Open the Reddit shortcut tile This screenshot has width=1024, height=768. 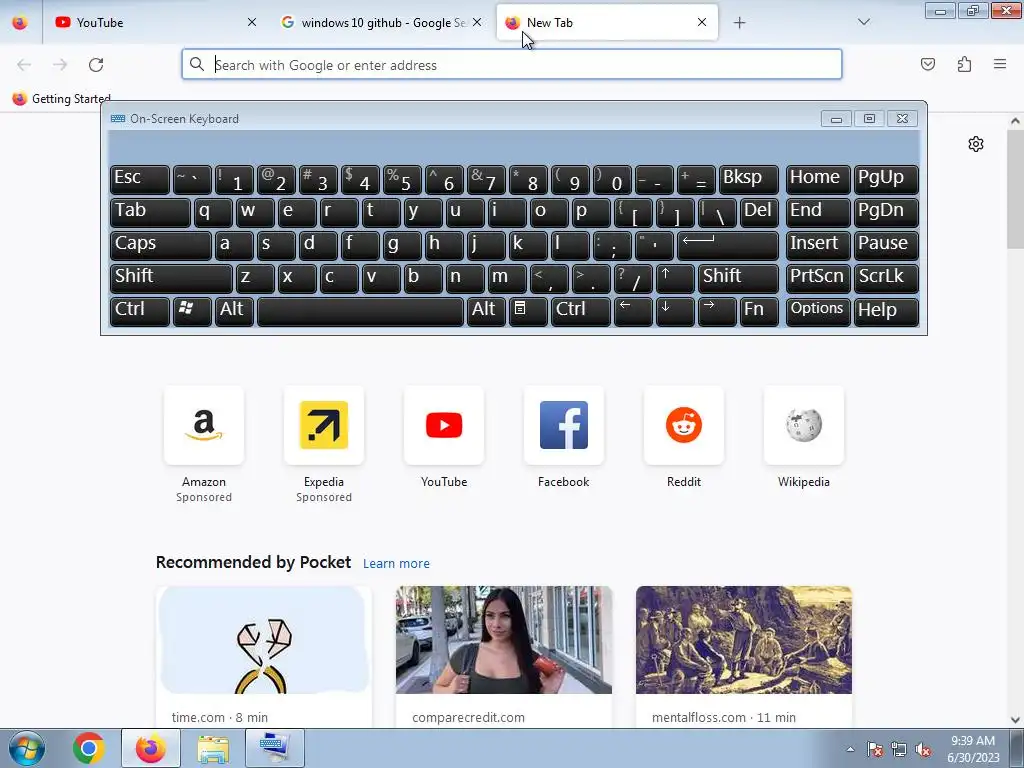pyautogui.click(x=684, y=425)
